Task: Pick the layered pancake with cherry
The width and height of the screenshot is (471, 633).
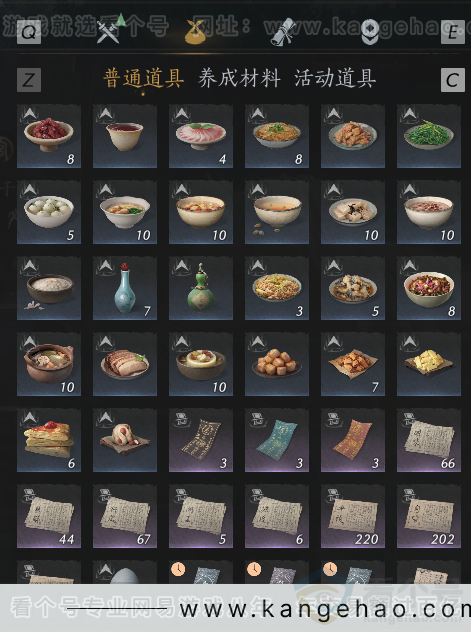Action: pos(49,440)
